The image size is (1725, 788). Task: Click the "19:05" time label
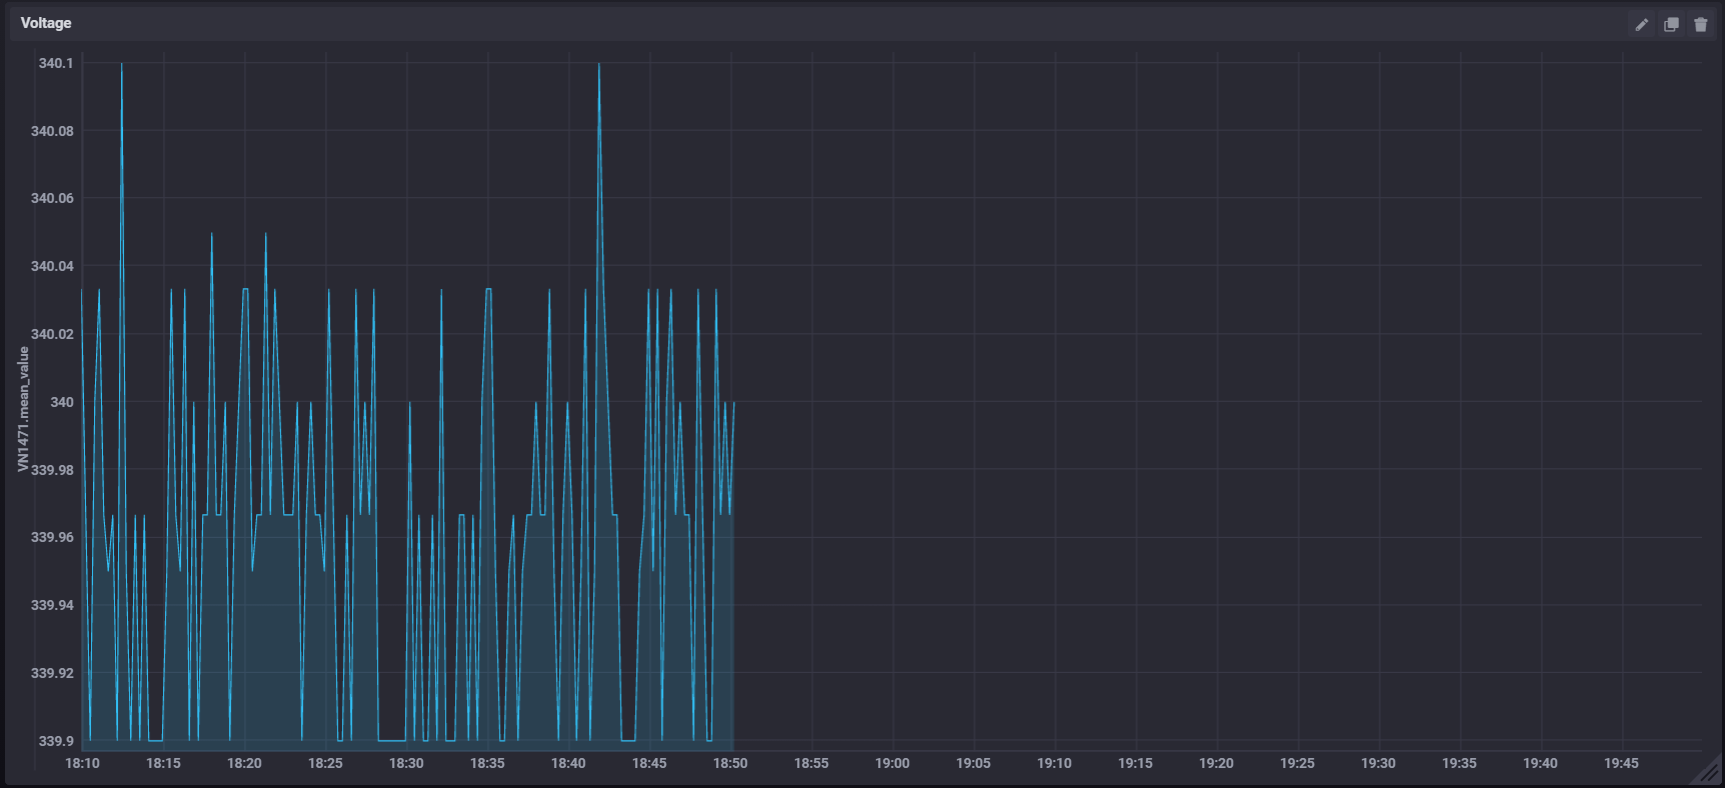[973, 763]
